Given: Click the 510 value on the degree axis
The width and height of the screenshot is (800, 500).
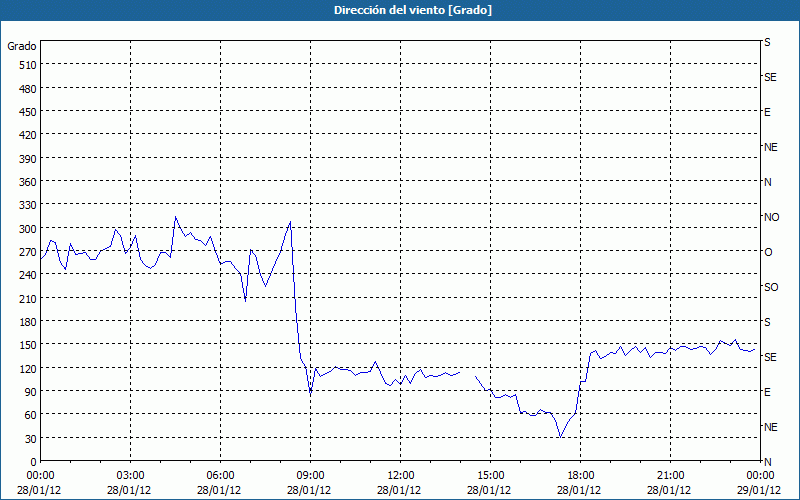Looking at the screenshot, I should 28,65.
